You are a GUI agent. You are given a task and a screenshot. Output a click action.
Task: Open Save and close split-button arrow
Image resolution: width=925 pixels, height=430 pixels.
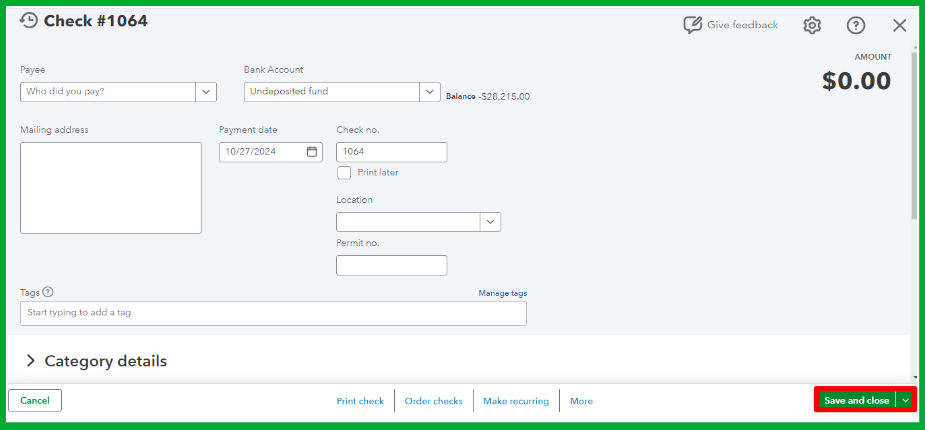coord(906,401)
